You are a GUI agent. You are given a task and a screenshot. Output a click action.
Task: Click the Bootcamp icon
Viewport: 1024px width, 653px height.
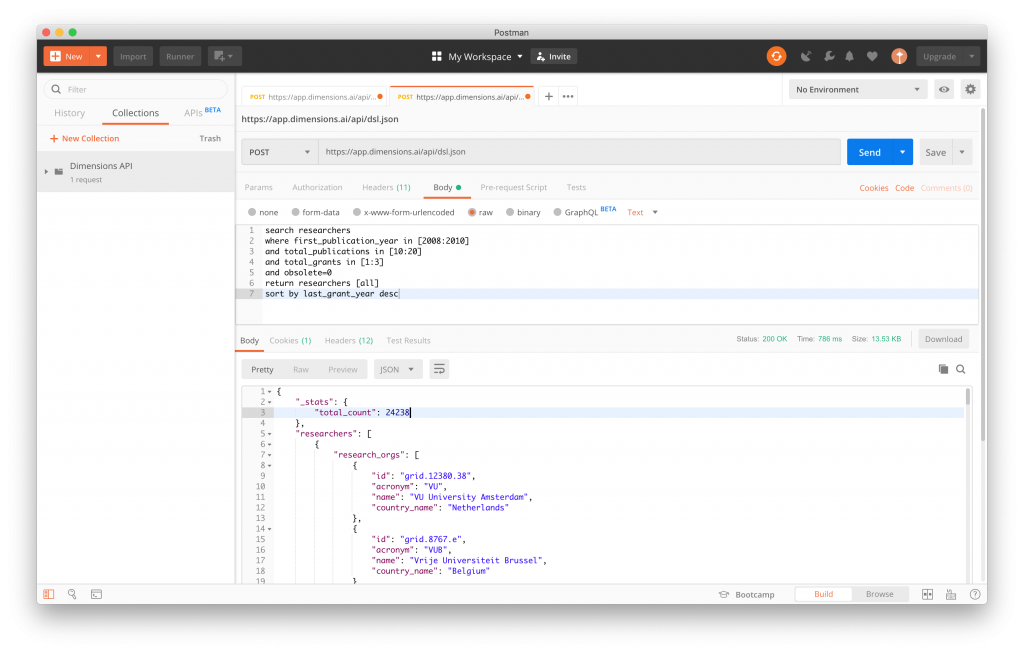[724, 594]
